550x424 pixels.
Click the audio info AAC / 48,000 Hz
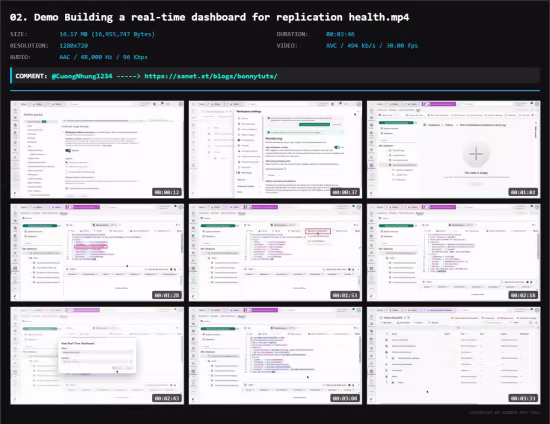click(103, 57)
